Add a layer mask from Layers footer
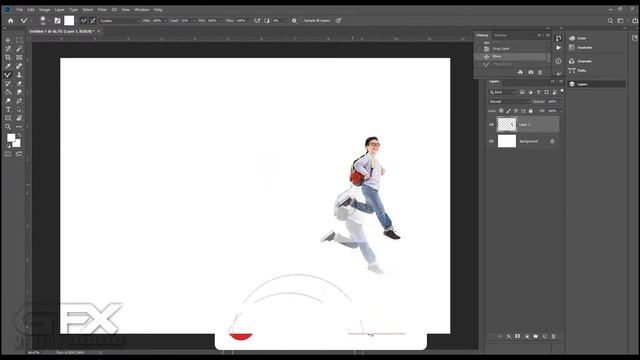640x360 pixels. pyautogui.click(x=518, y=336)
